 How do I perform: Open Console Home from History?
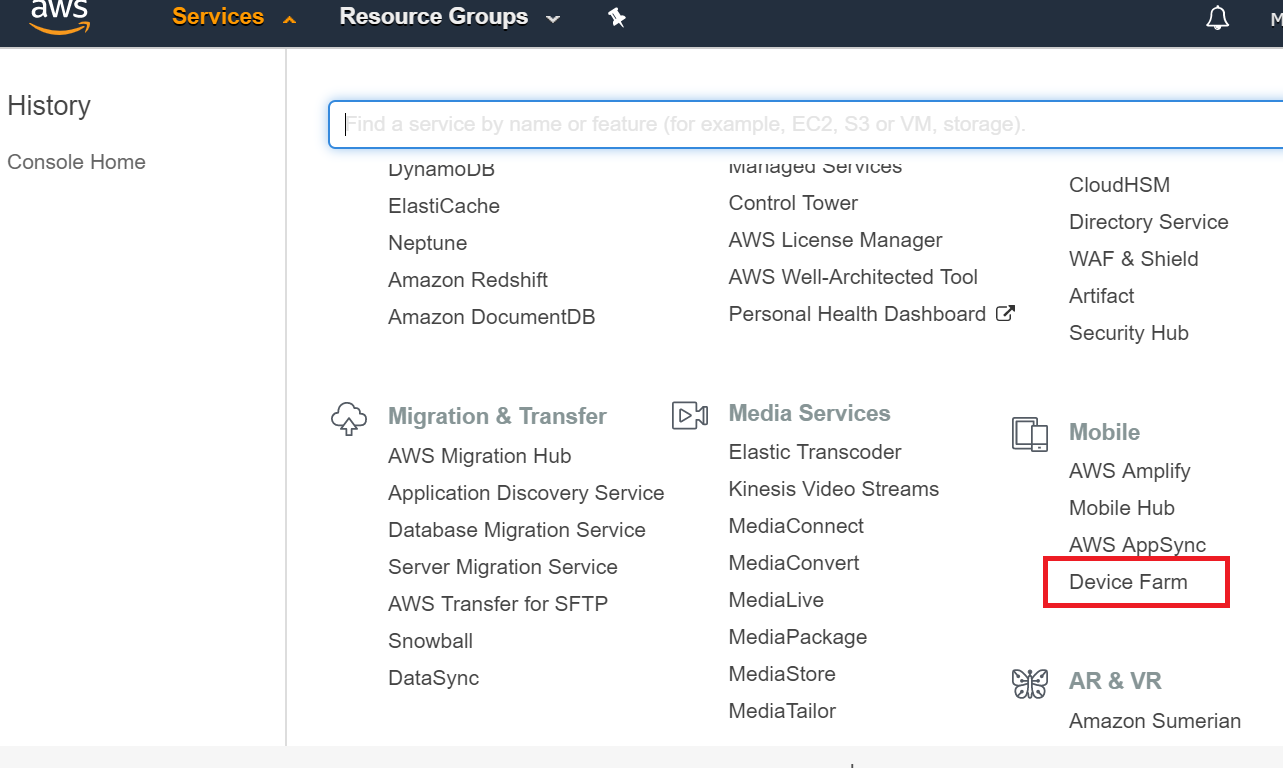pyautogui.click(x=76, y=162)
